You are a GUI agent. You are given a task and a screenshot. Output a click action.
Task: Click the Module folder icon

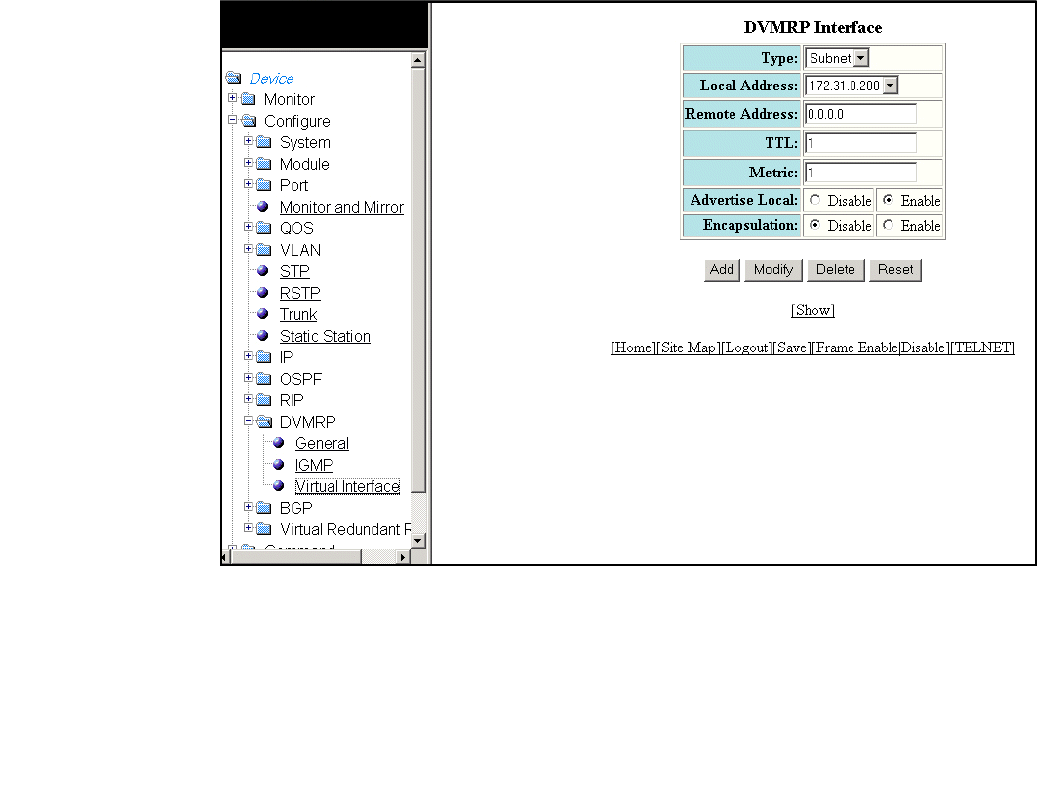coord(264,164)
